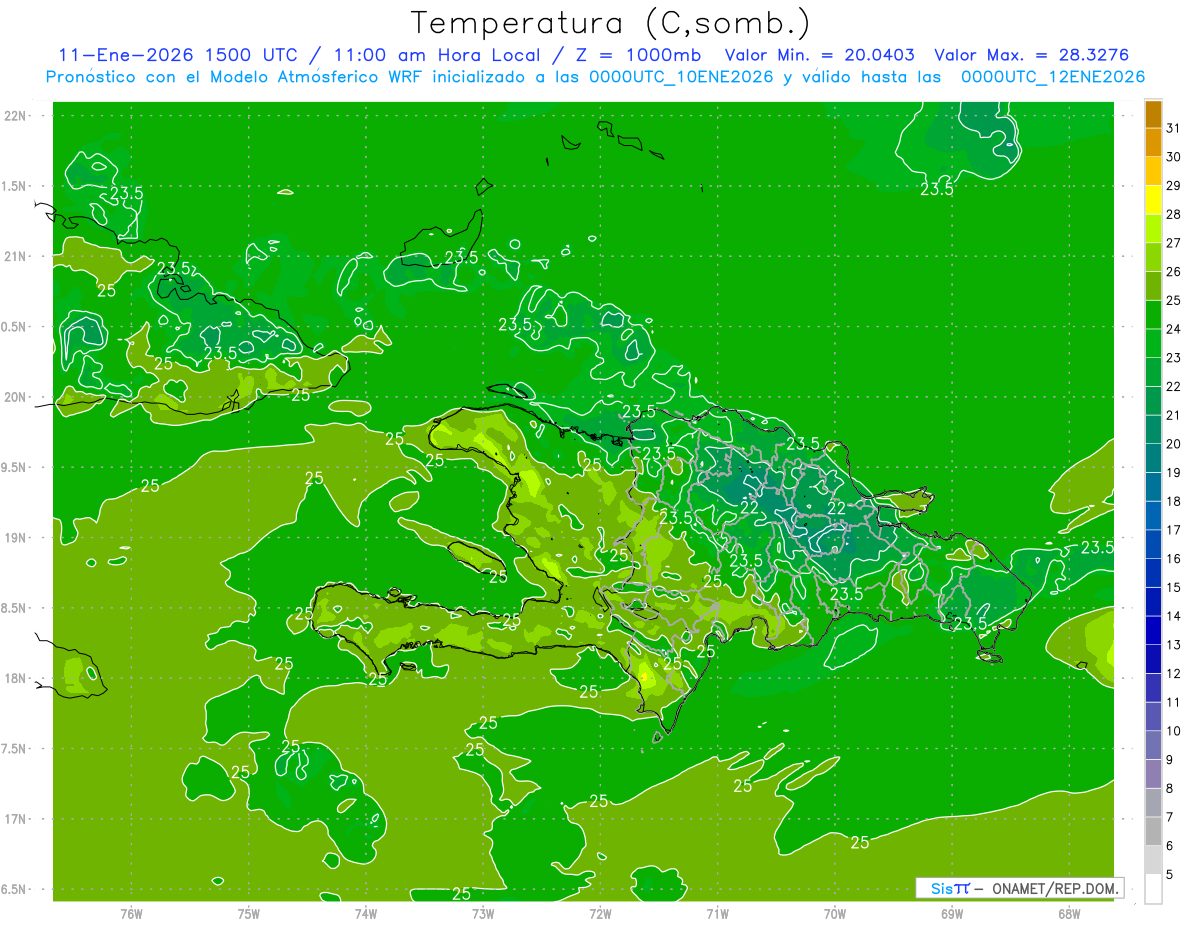This screenshot has width=1200, height=927.
Task: Click the colorbar label '15'
Action: click(x=1173, y=587)
